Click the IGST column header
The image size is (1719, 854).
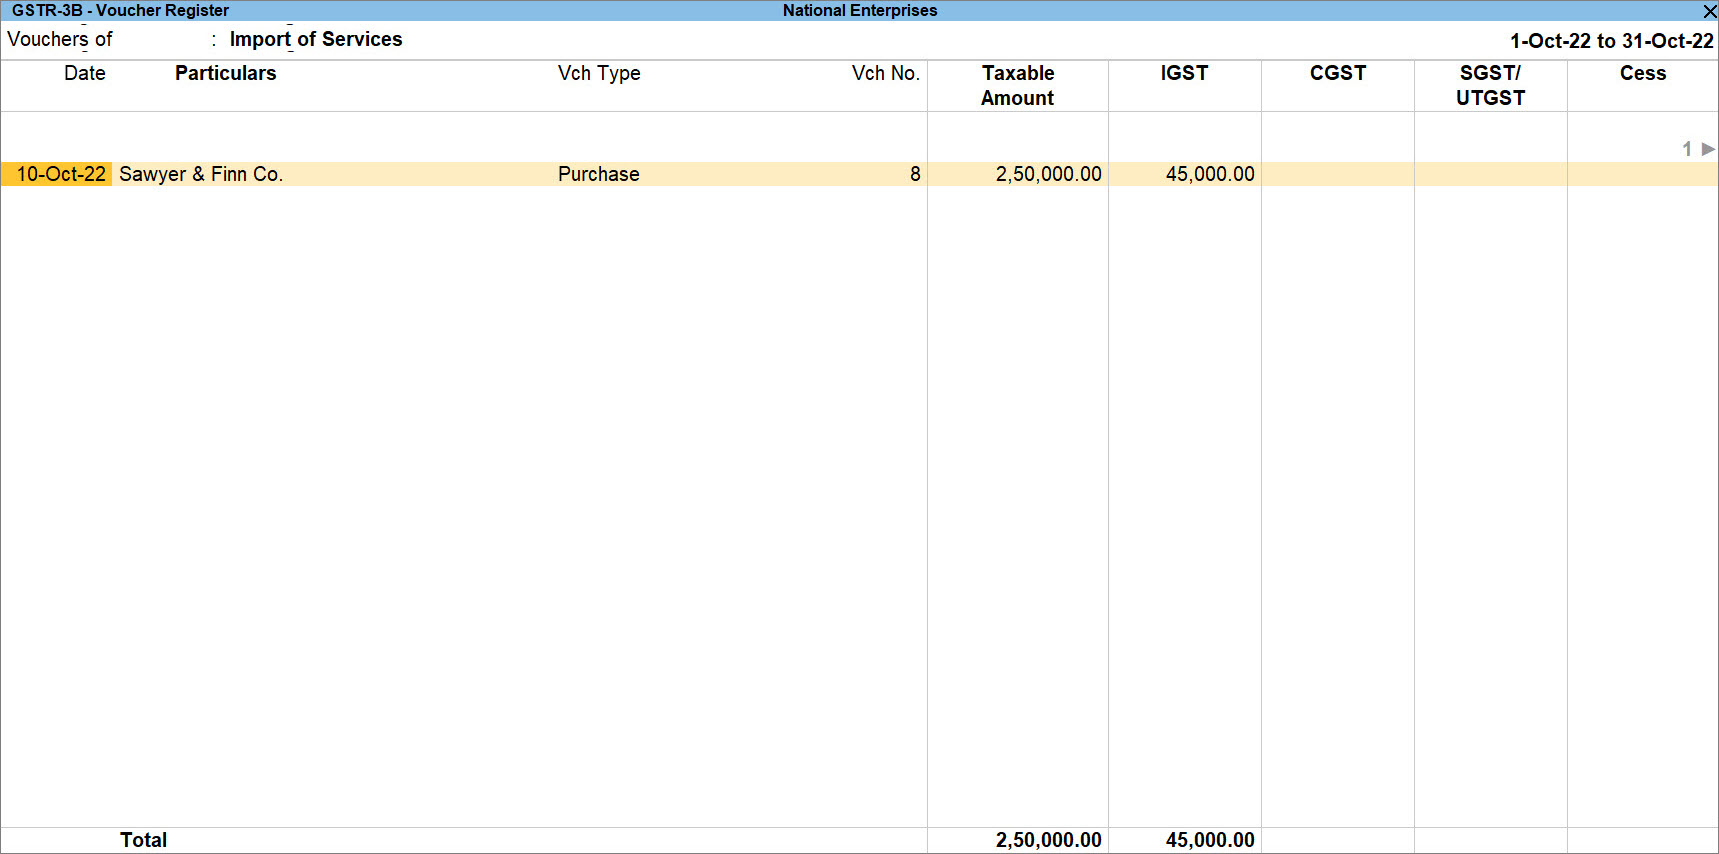tap(1184, 73)
